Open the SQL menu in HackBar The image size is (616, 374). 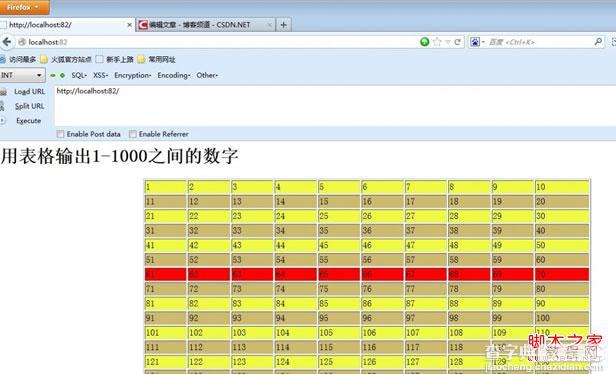pos(79,75)
